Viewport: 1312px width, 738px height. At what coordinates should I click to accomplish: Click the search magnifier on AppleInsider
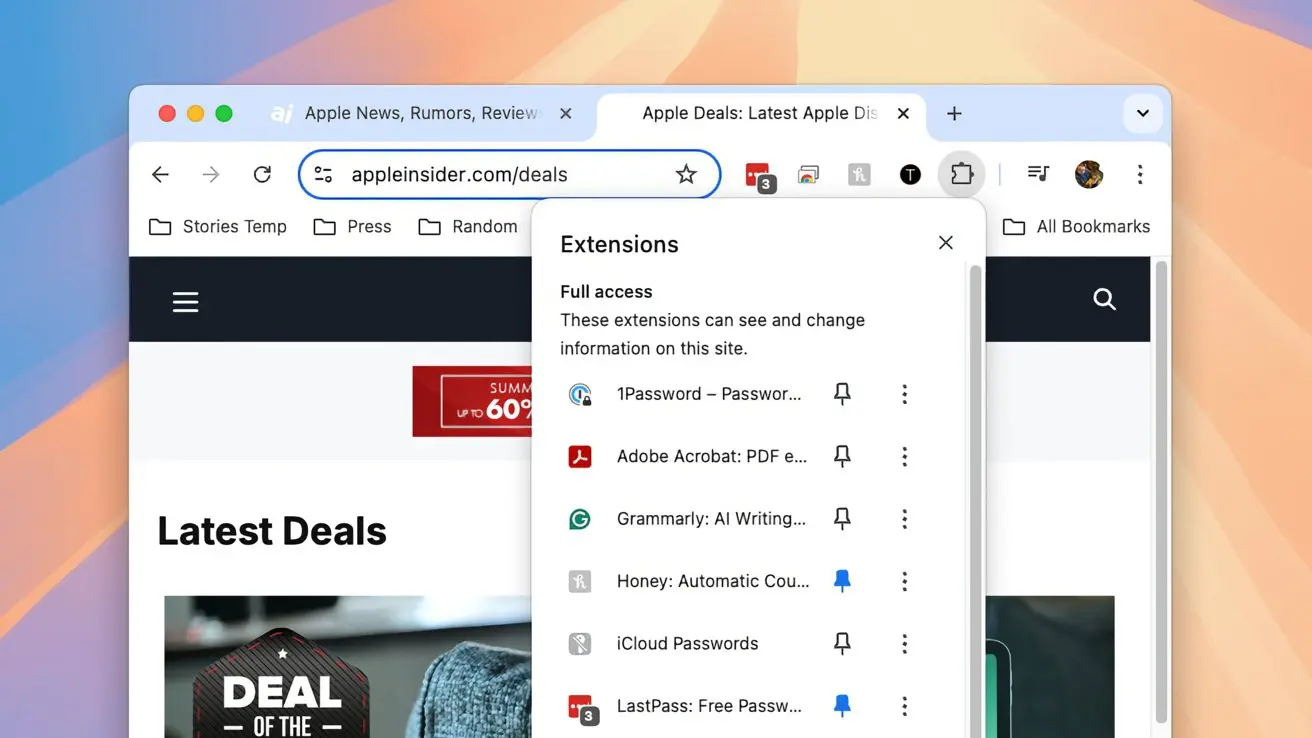click(1104, 299)
